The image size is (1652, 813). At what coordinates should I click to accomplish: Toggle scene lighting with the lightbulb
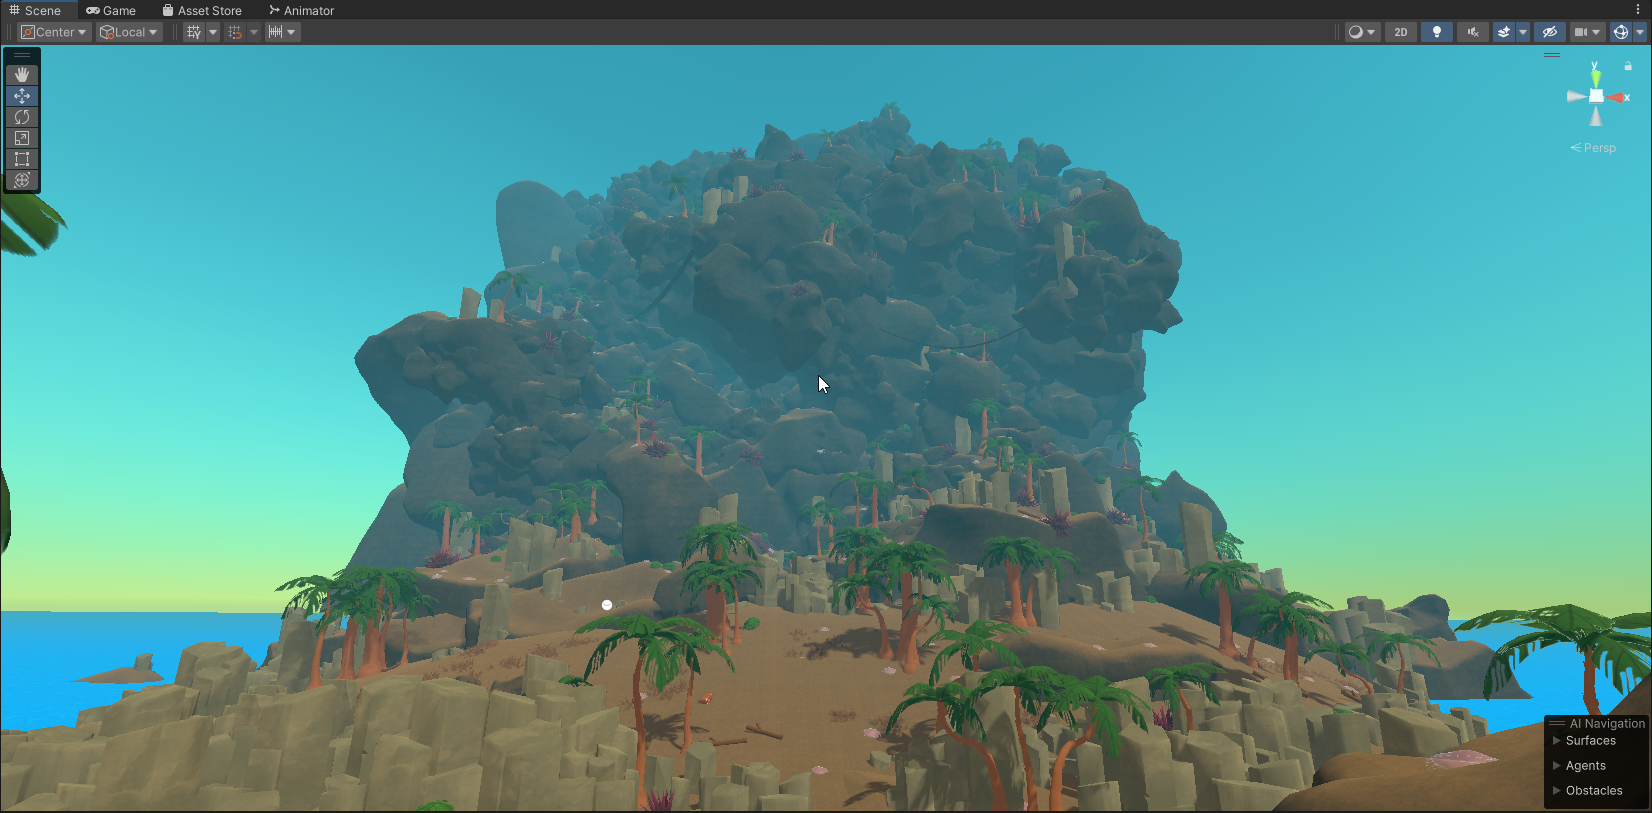click(1437, 32)
